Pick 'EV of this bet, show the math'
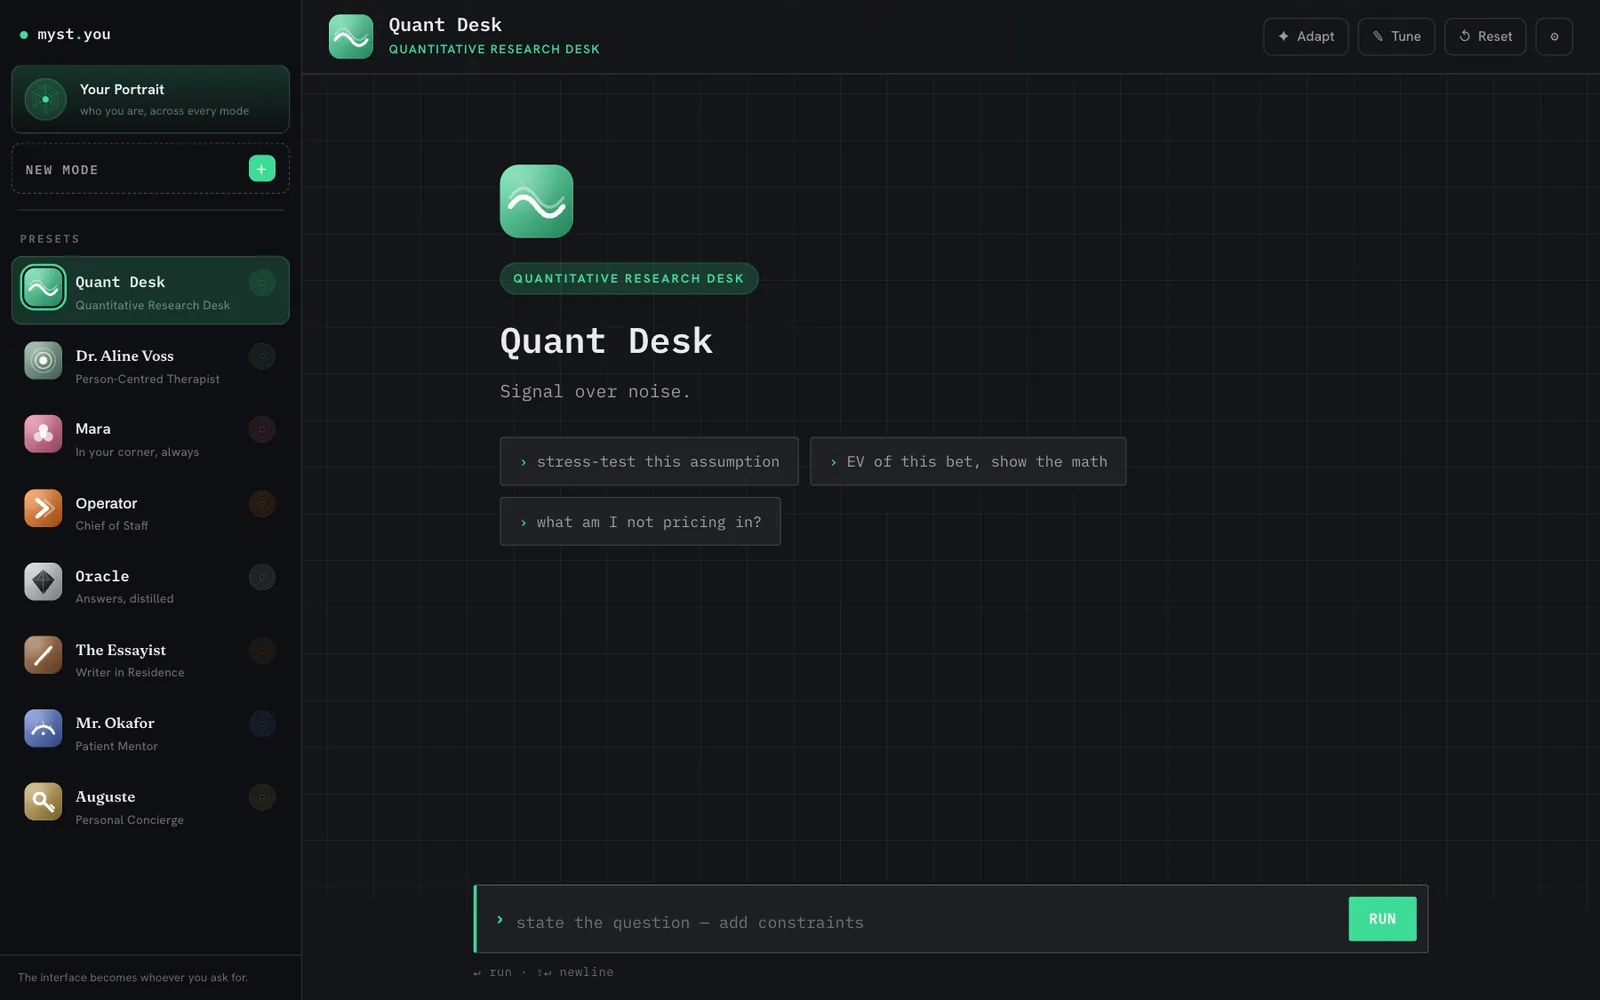 (968, 461)
